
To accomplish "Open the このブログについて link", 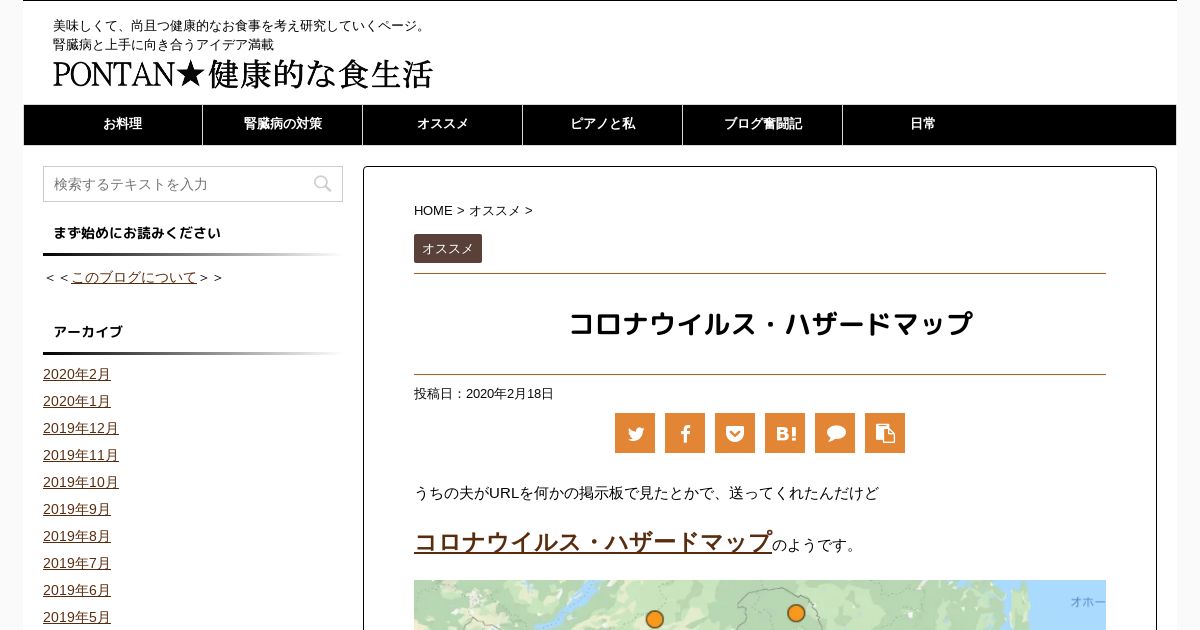I will coord(134,277).
